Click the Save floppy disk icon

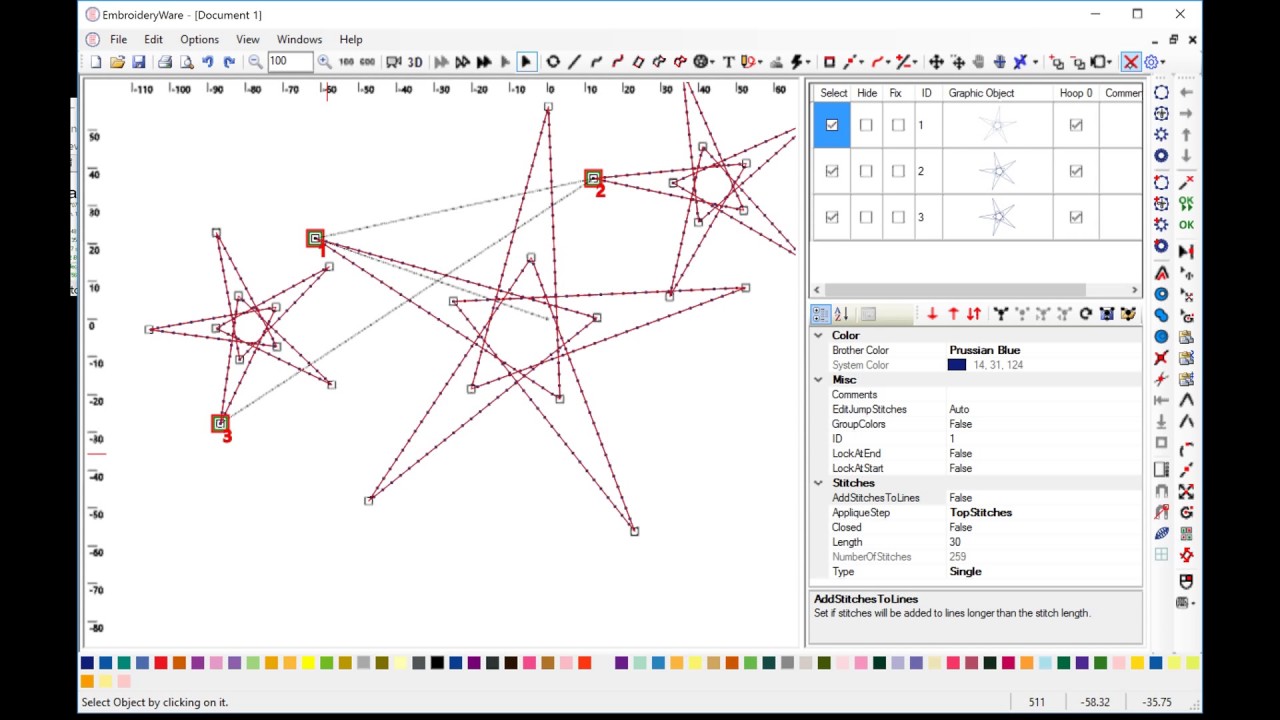138,62
